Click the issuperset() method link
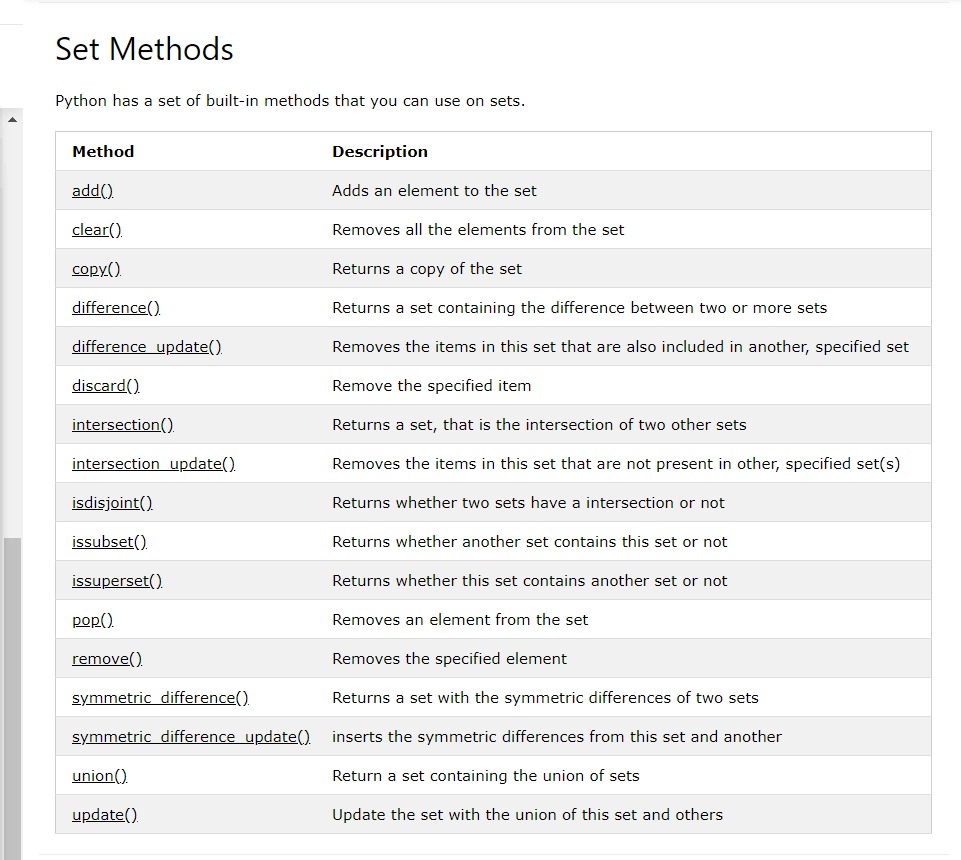961x860 pixels. coord(116,580)
